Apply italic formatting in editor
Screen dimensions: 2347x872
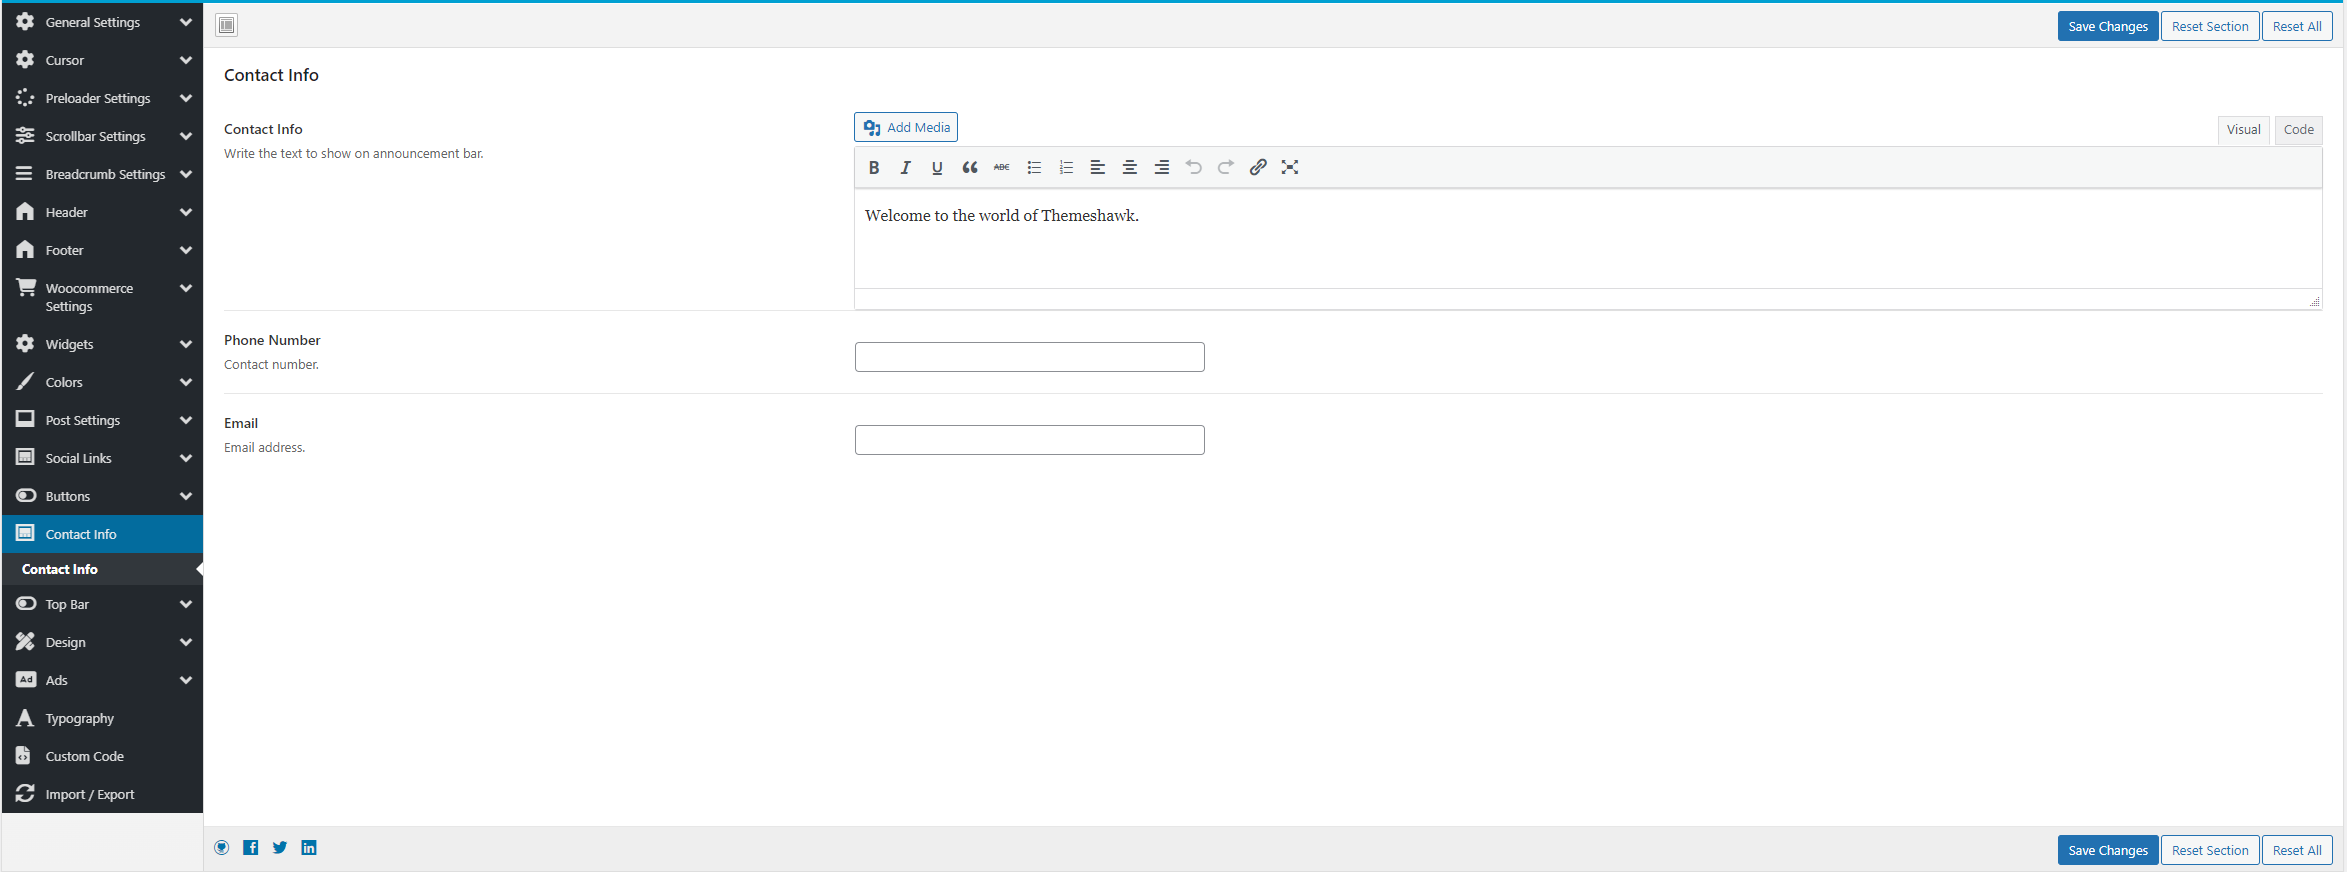[905, 168]
